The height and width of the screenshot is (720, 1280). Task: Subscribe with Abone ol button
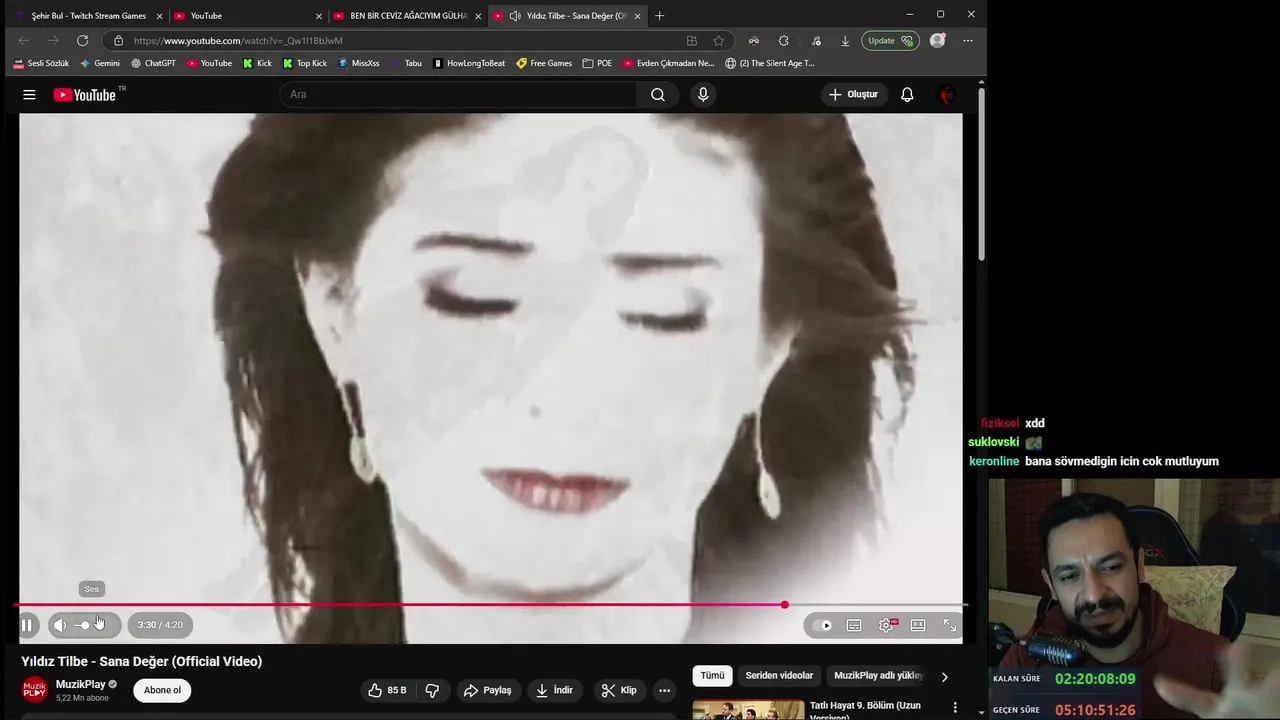pyautogui.click(x=162, y=690)
